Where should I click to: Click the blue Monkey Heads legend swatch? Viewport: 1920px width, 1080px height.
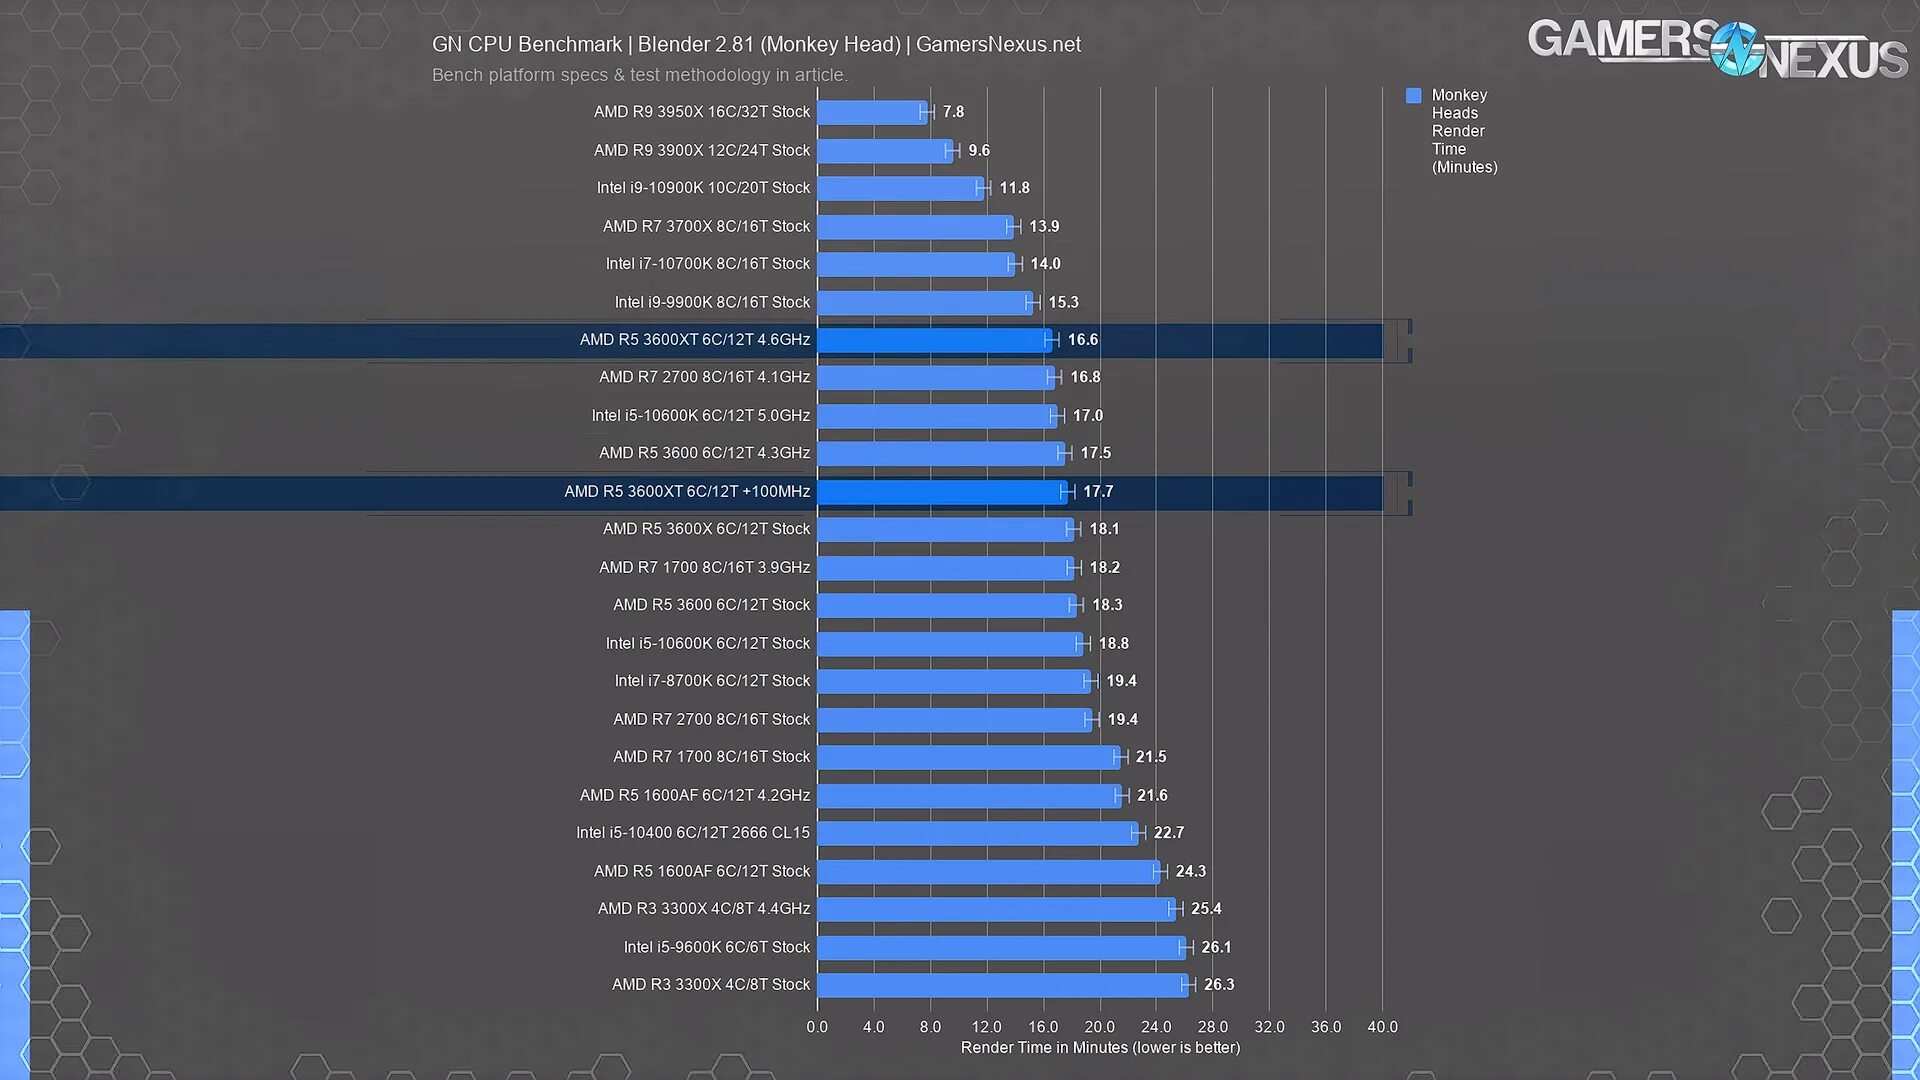1413,95
